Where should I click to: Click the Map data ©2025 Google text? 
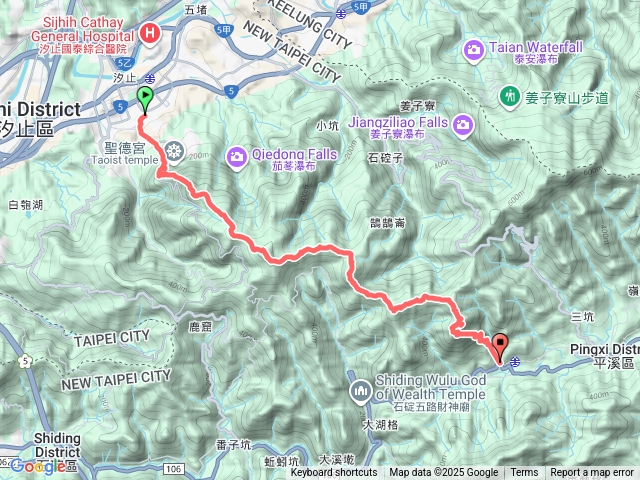pyautogui.click(x=443, y=473)
